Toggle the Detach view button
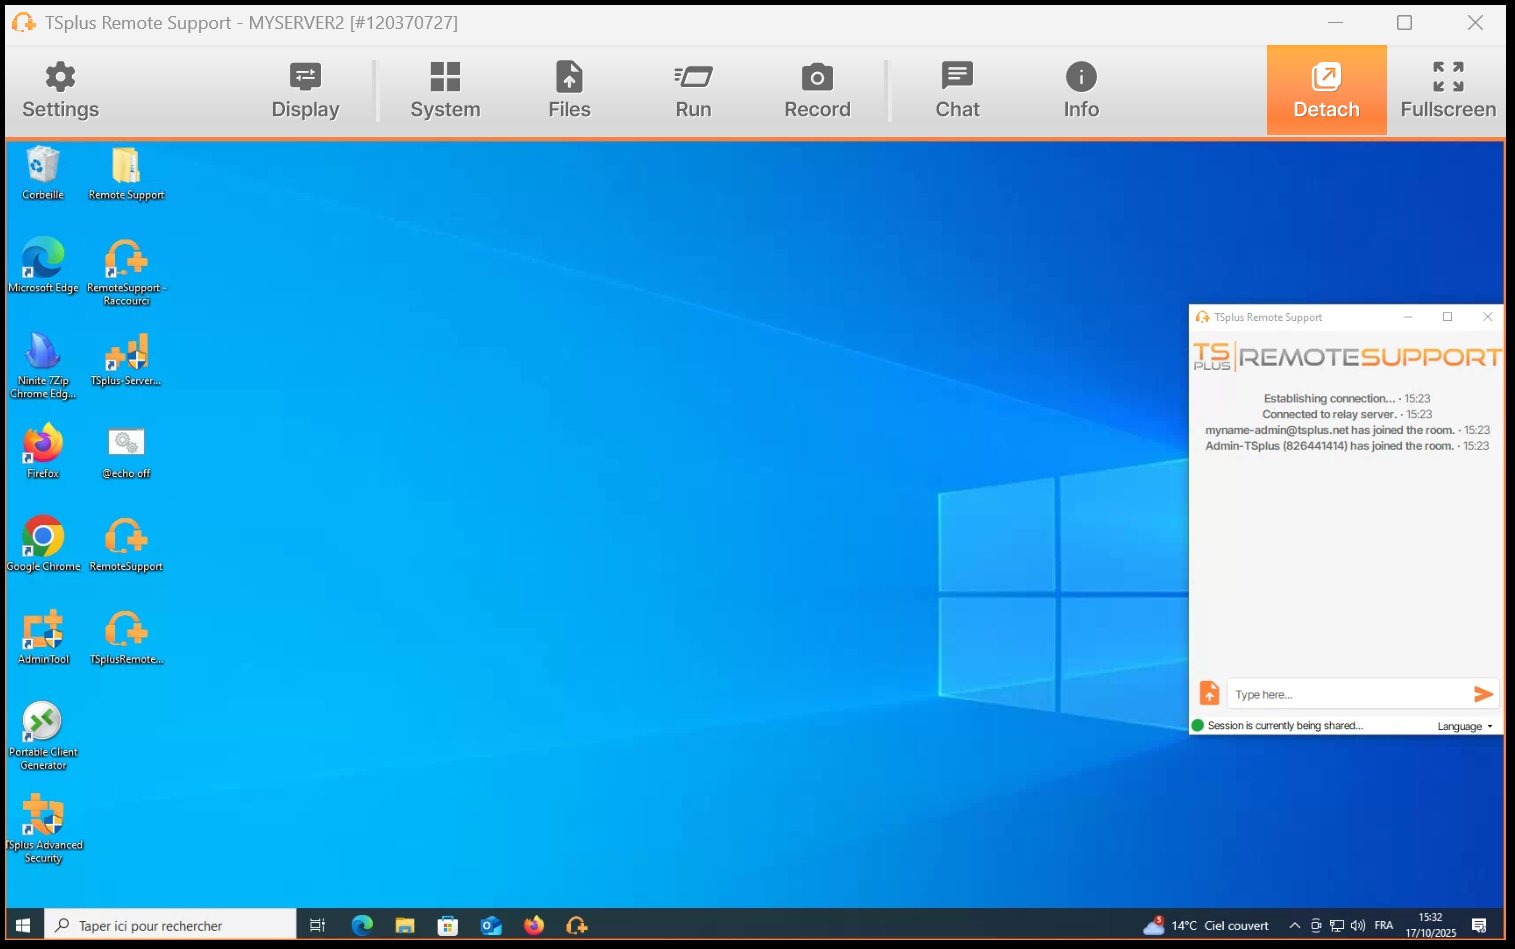This screenshot has height=949, width=1515. coord(1326,88)
